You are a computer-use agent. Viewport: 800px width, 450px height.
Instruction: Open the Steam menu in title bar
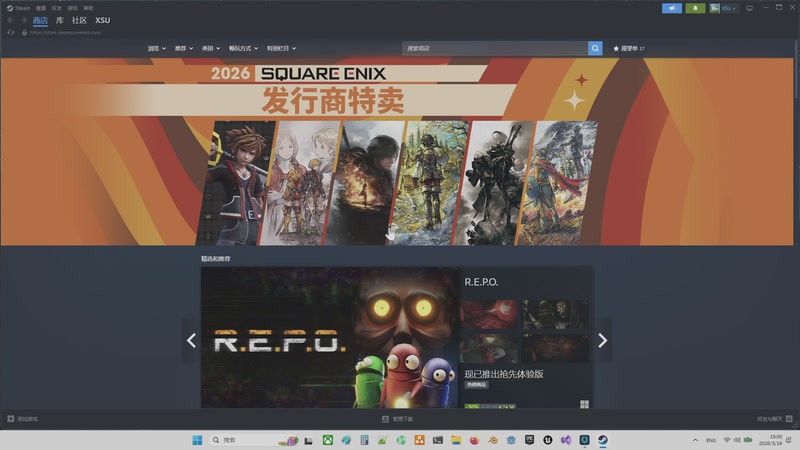(22, 8)
